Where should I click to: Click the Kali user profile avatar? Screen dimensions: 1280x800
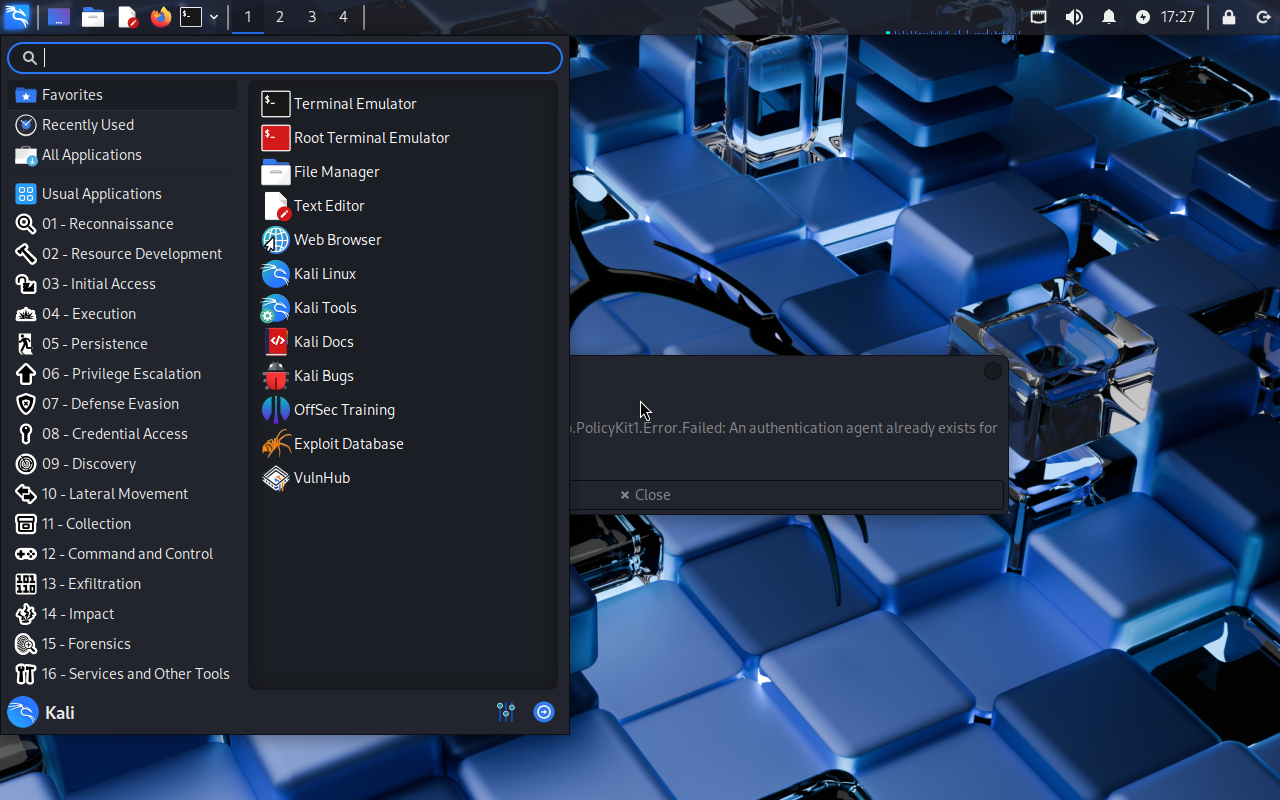[22, 712]
